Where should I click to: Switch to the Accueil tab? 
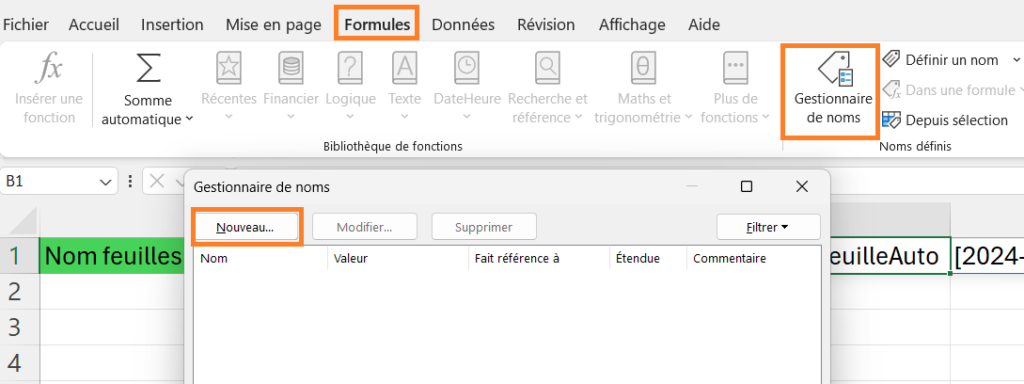(94, 25)
